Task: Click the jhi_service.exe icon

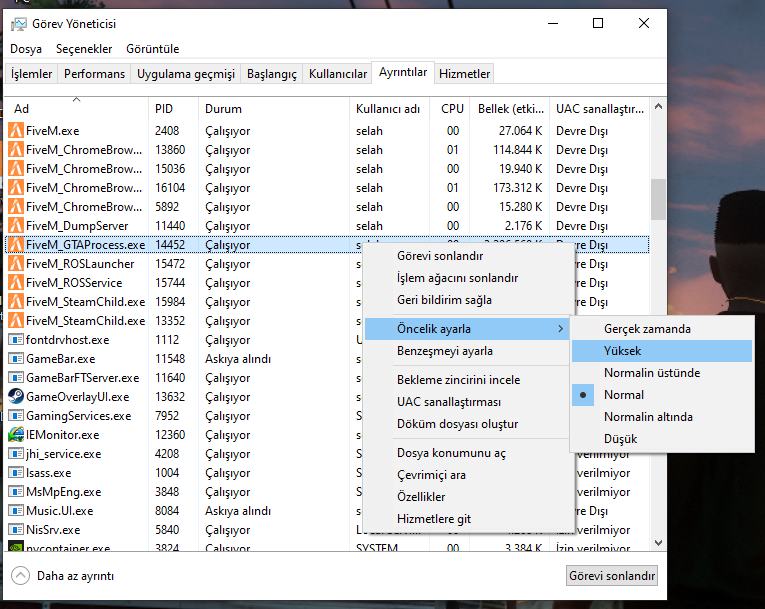Action: click(16, 454)
